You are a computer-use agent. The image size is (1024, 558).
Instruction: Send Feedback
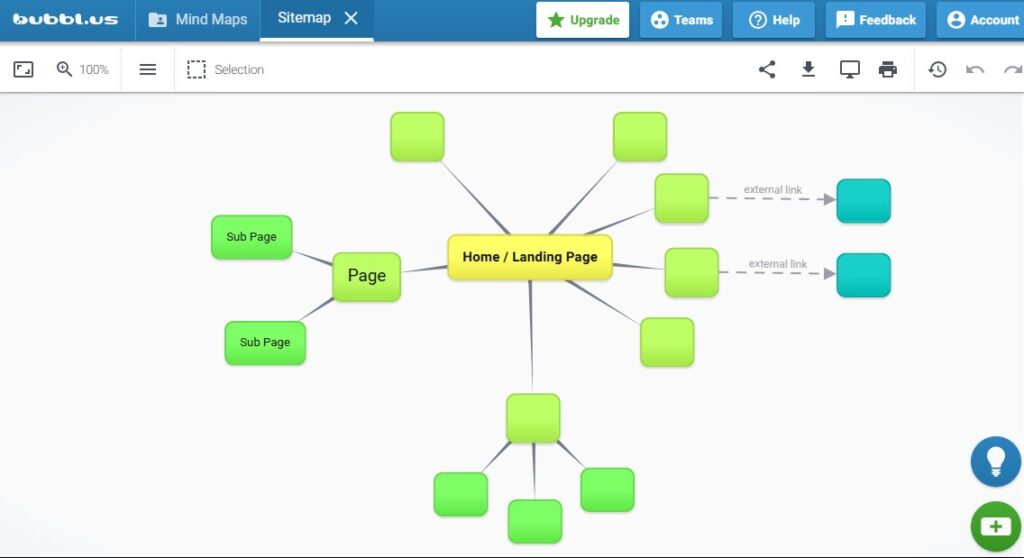coord(876,20)
